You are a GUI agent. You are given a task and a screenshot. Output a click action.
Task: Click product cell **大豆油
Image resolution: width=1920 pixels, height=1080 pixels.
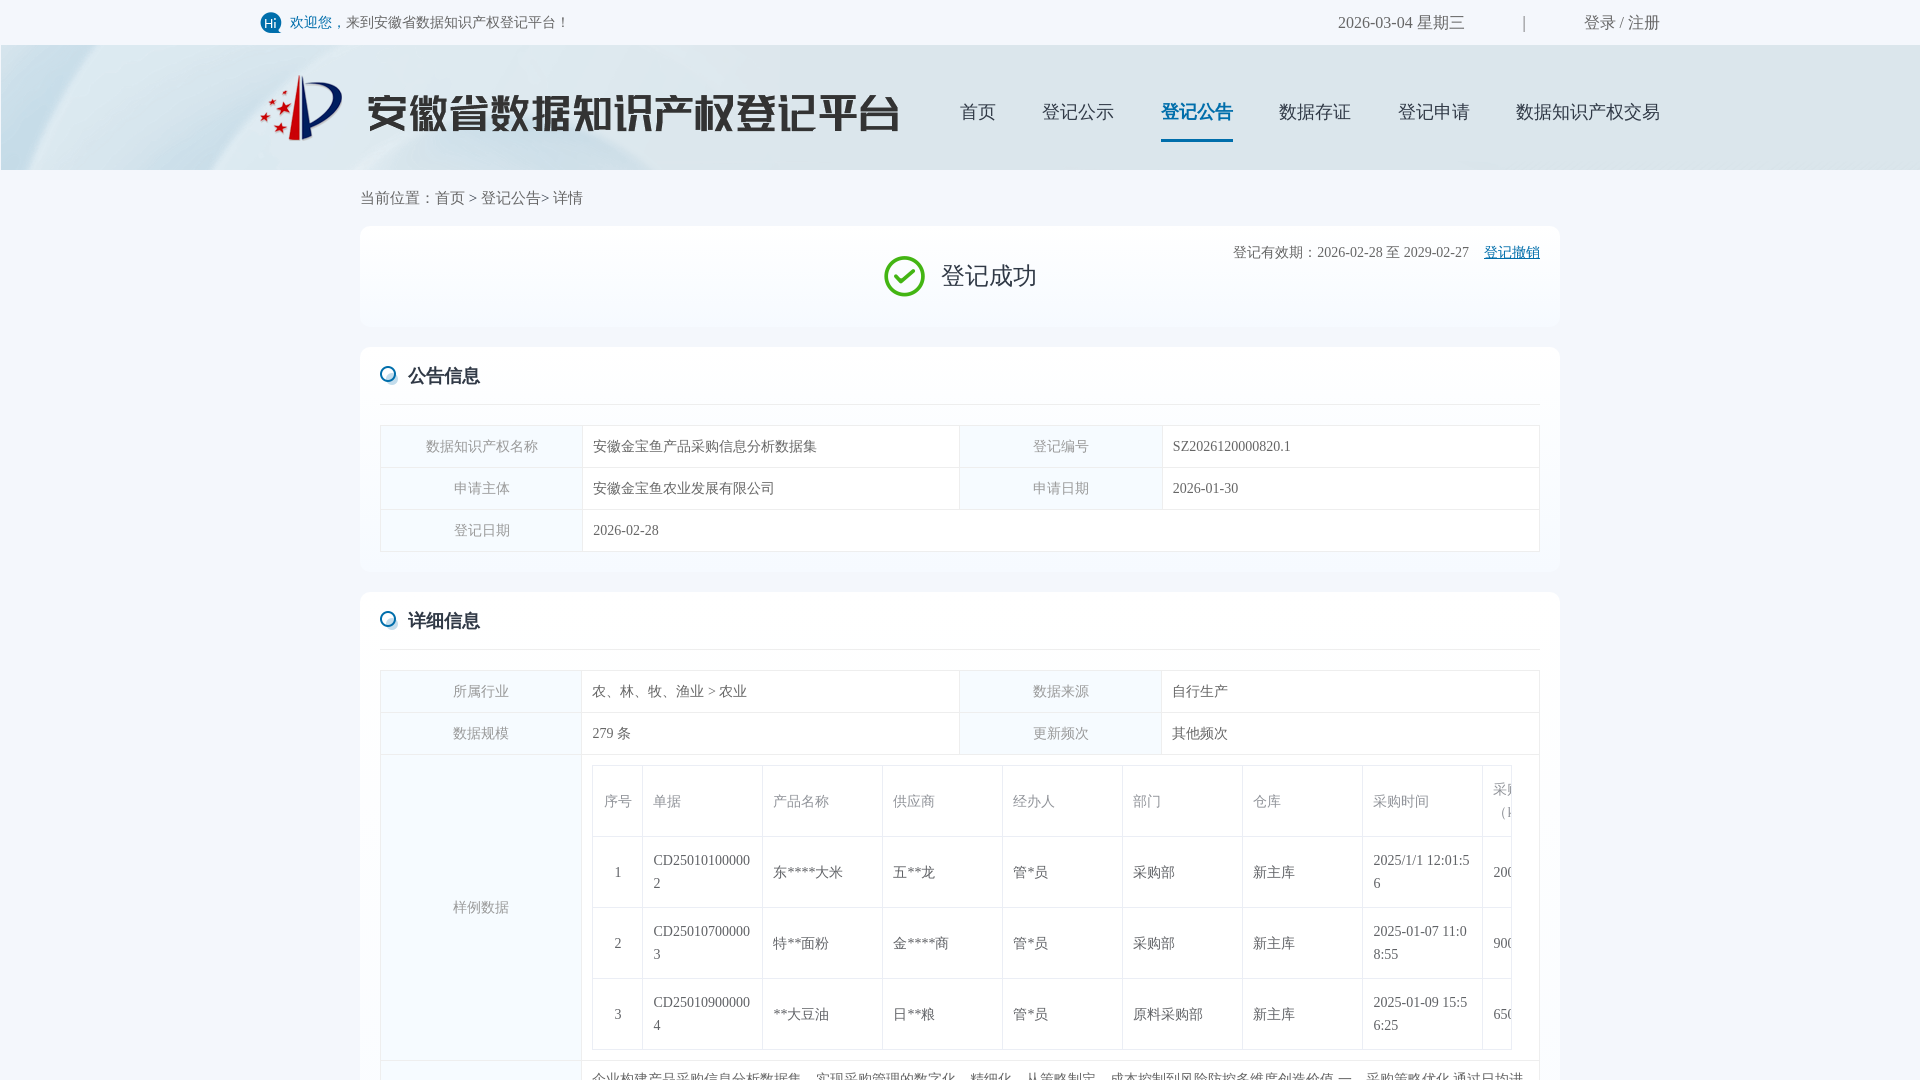point(801,1015)
